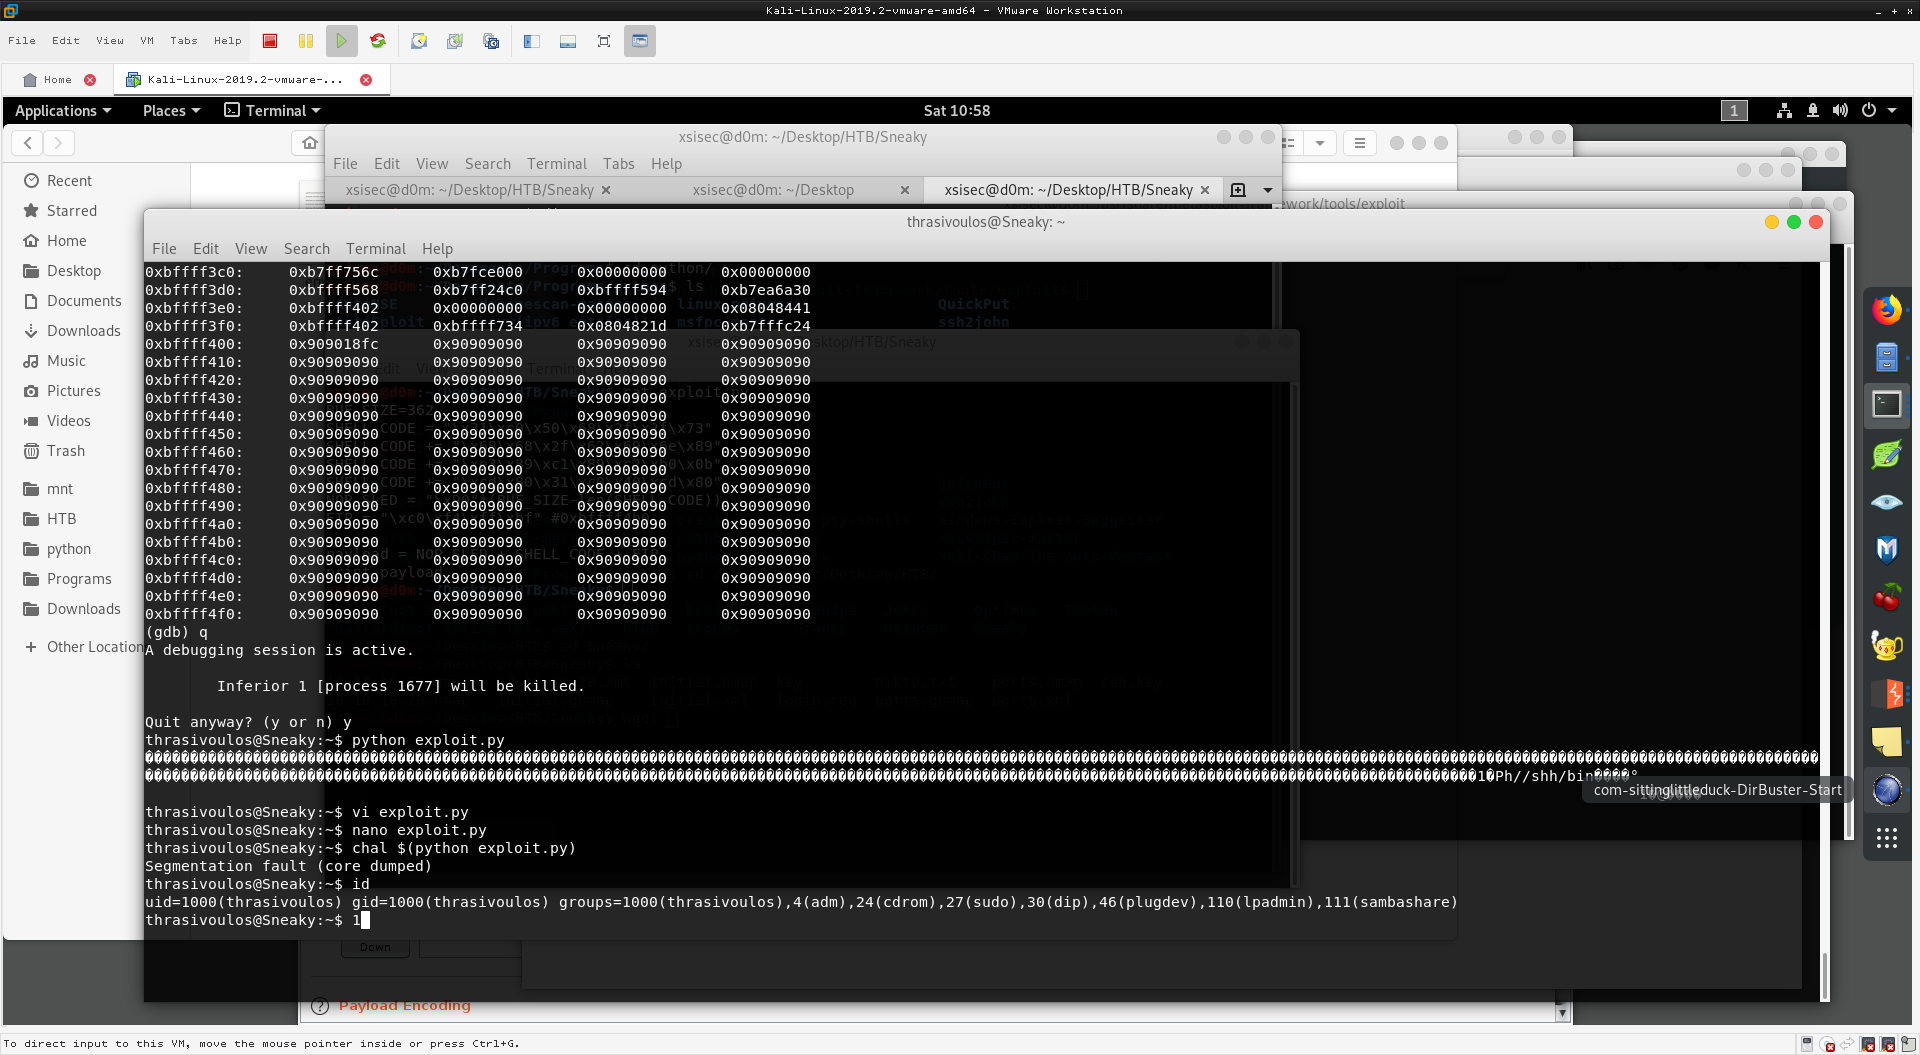This screenshot has width=1920, height=1055.
Task: Open the green leaf text editor dock icon
Action: tap(1887, 454)
